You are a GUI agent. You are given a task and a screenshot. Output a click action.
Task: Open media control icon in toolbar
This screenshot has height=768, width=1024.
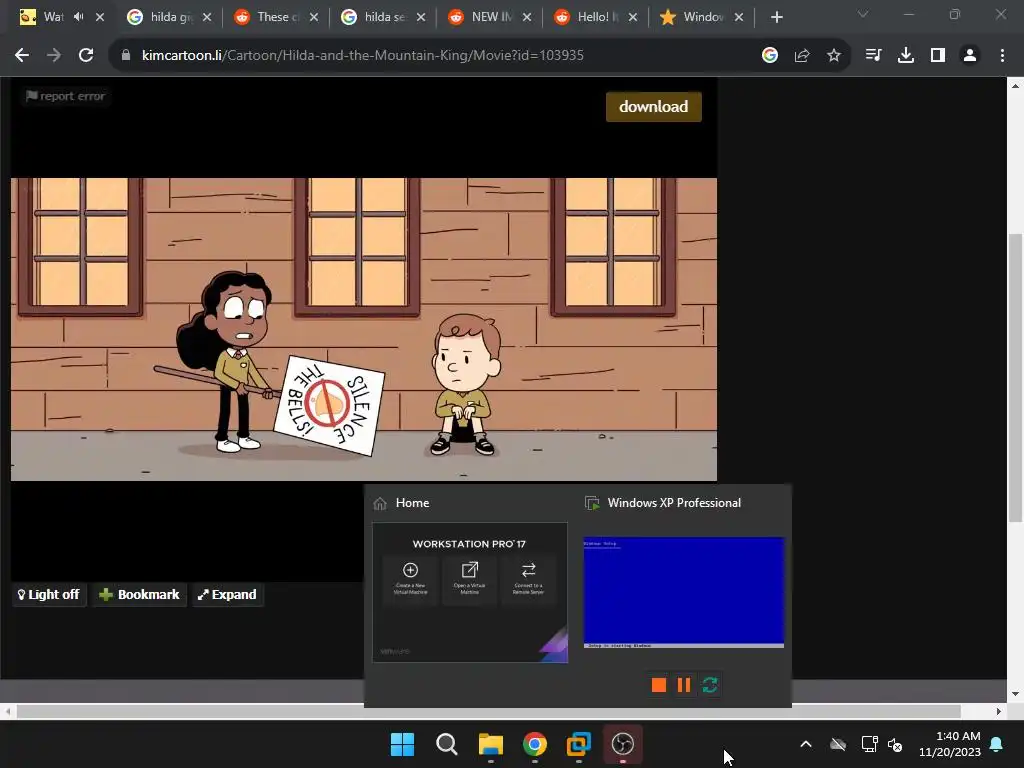tap(873, 56)
